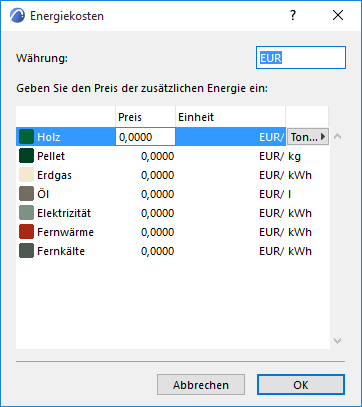The width and height of the screenshot is (362, 407).
Task: Open help via the question mark button
Action: [293, 15]
